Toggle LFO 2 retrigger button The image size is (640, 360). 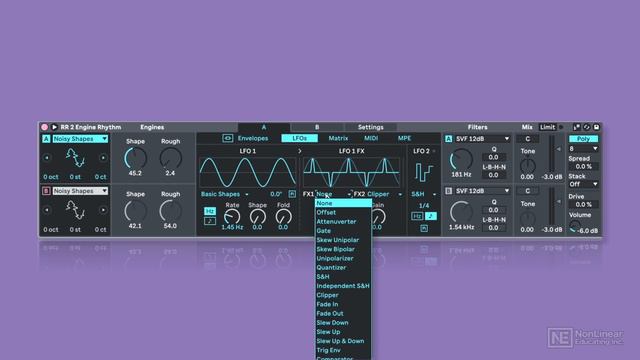pos(424,228)
